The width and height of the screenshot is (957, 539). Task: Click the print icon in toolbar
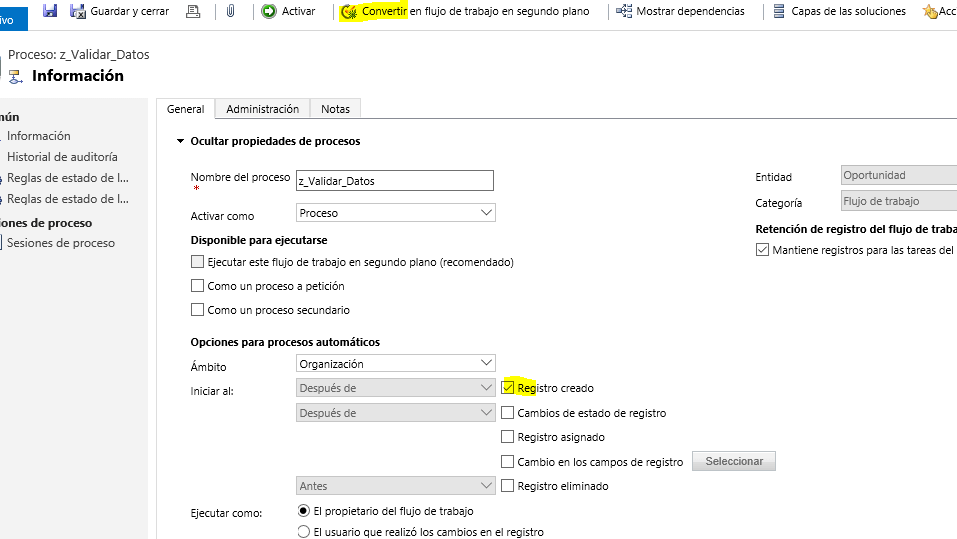[x=193, y=11]
